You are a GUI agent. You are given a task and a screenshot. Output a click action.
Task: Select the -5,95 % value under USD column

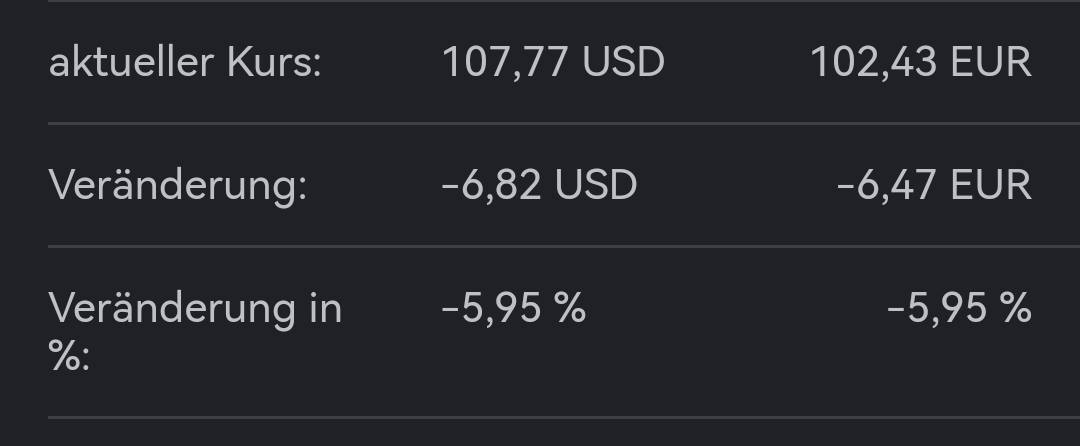513,308
